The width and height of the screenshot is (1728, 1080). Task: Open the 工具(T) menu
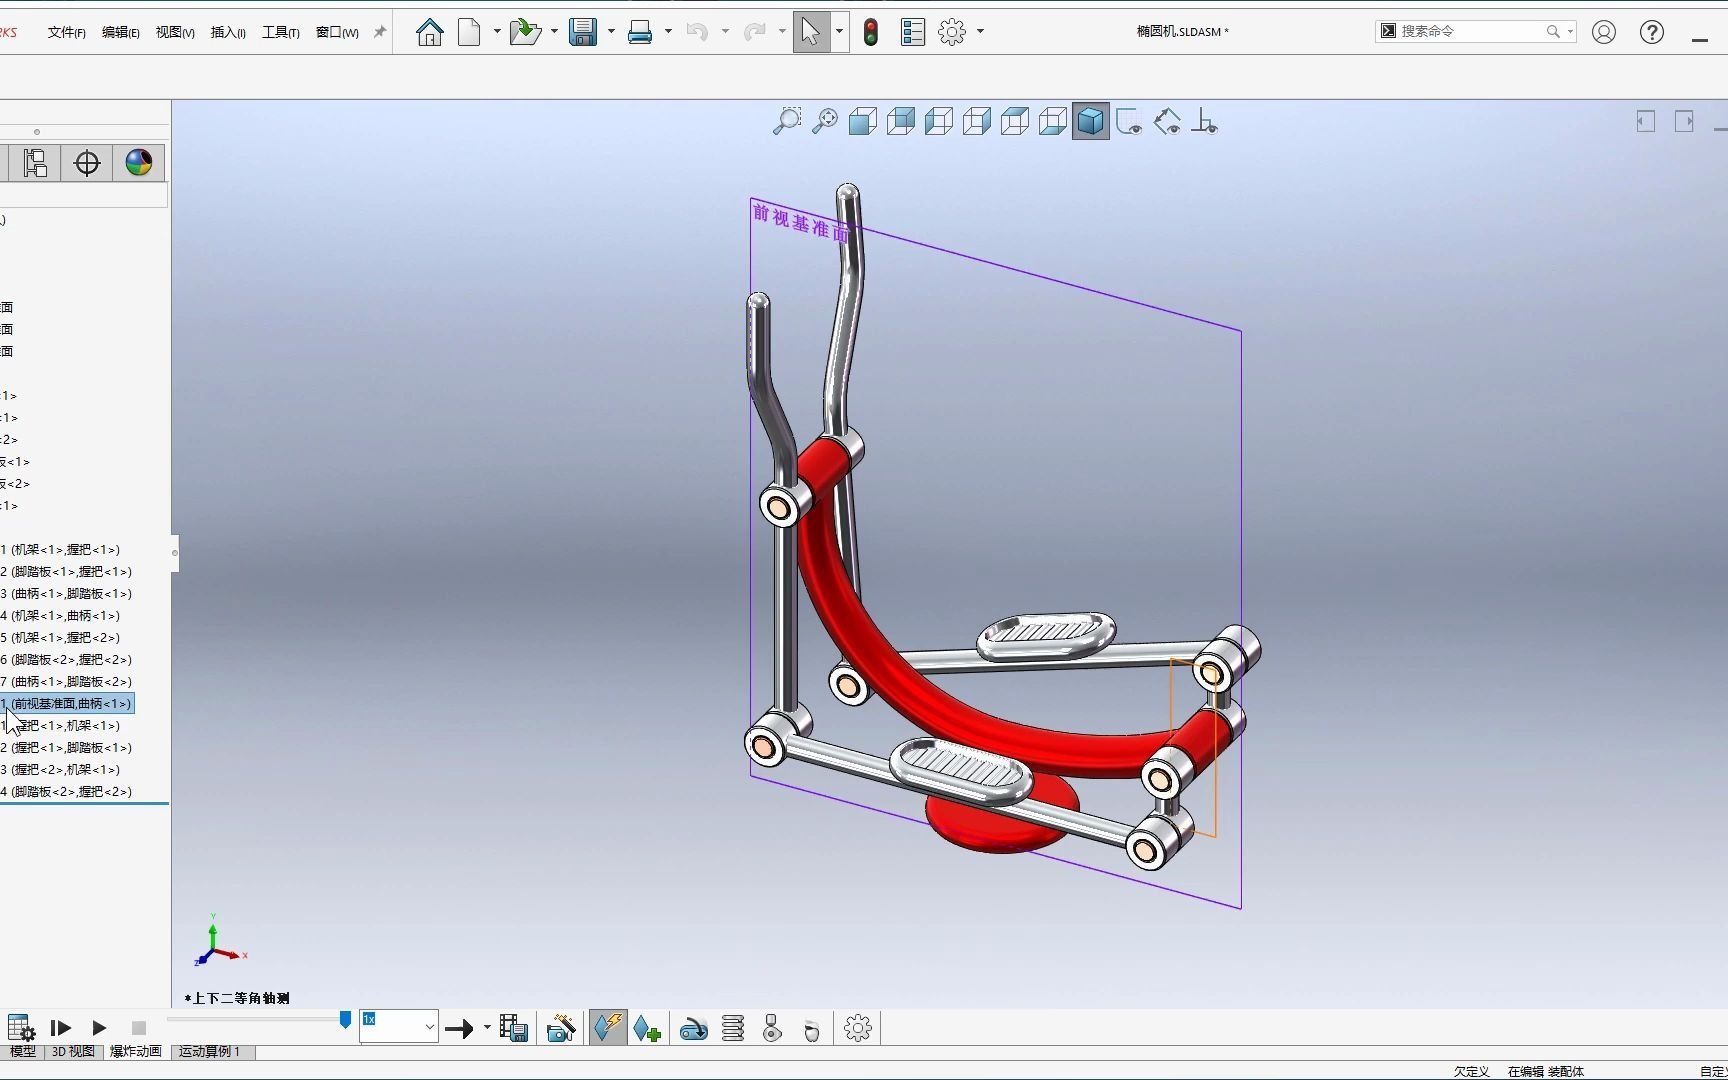point(280,31)
